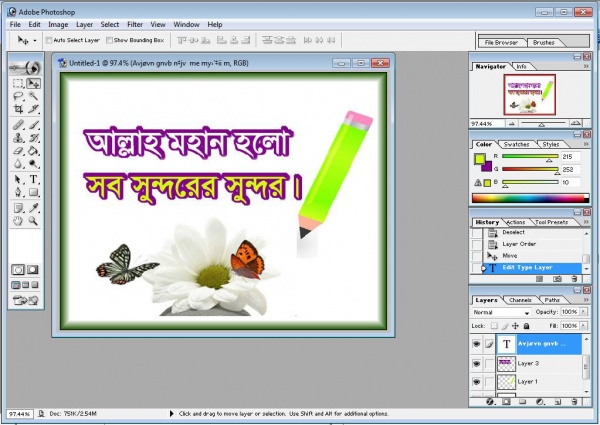
Task: Select the Horizontal Type tool
Action: point(34,179)
